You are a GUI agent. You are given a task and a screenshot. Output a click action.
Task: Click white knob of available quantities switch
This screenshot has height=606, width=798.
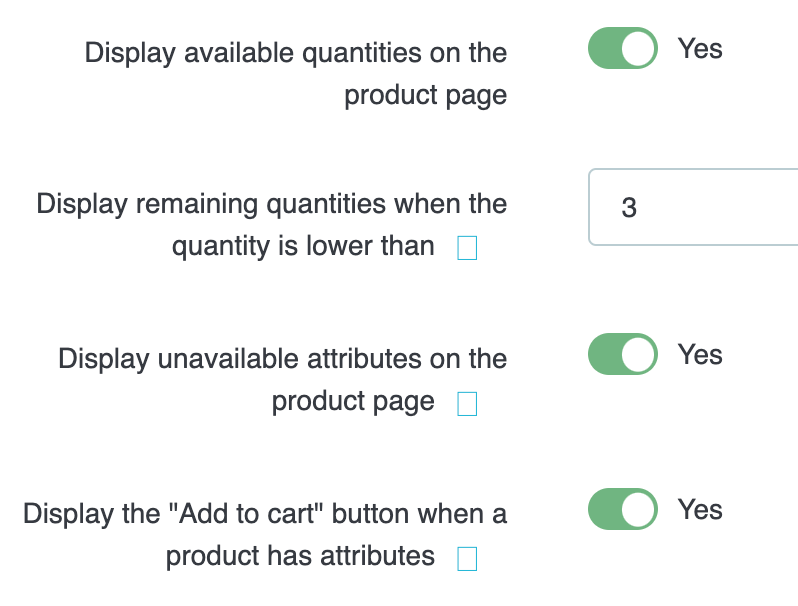click(x=638, y=49)
